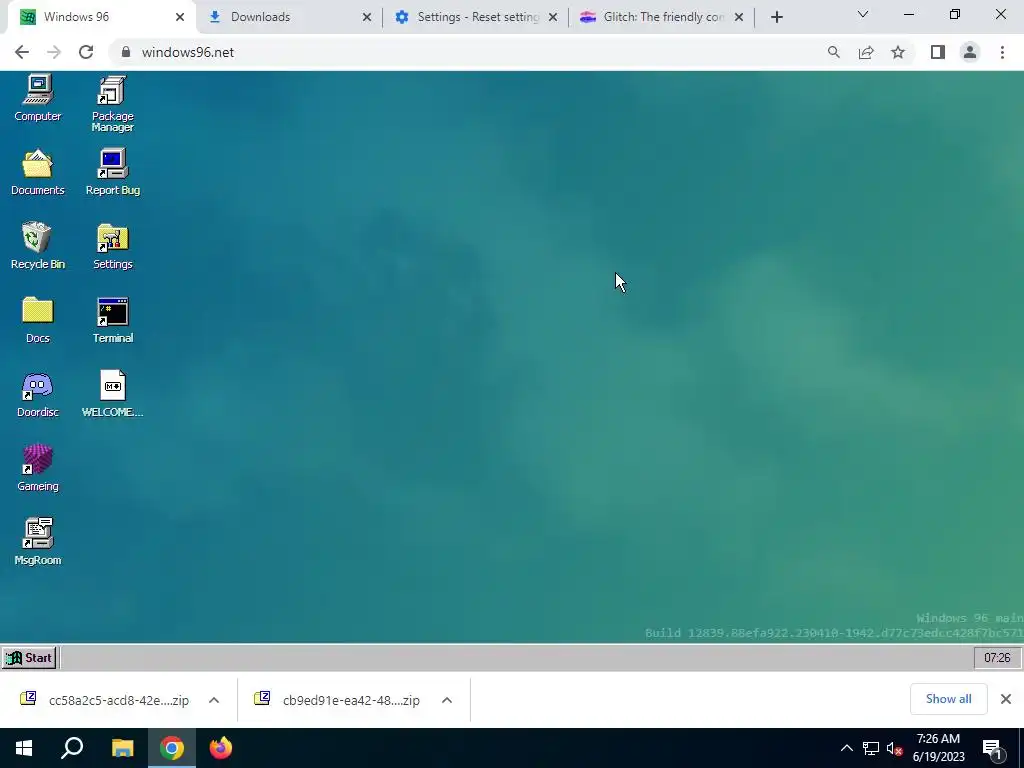Open the Chrome three-dot menu
1024x768 pixels.
click(1002, 52)
